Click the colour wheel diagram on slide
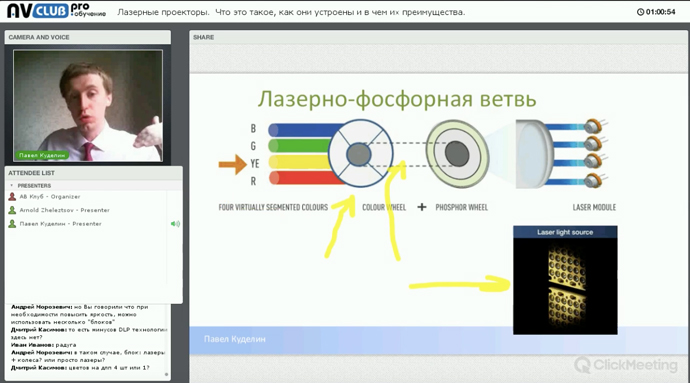 (360, 154)
